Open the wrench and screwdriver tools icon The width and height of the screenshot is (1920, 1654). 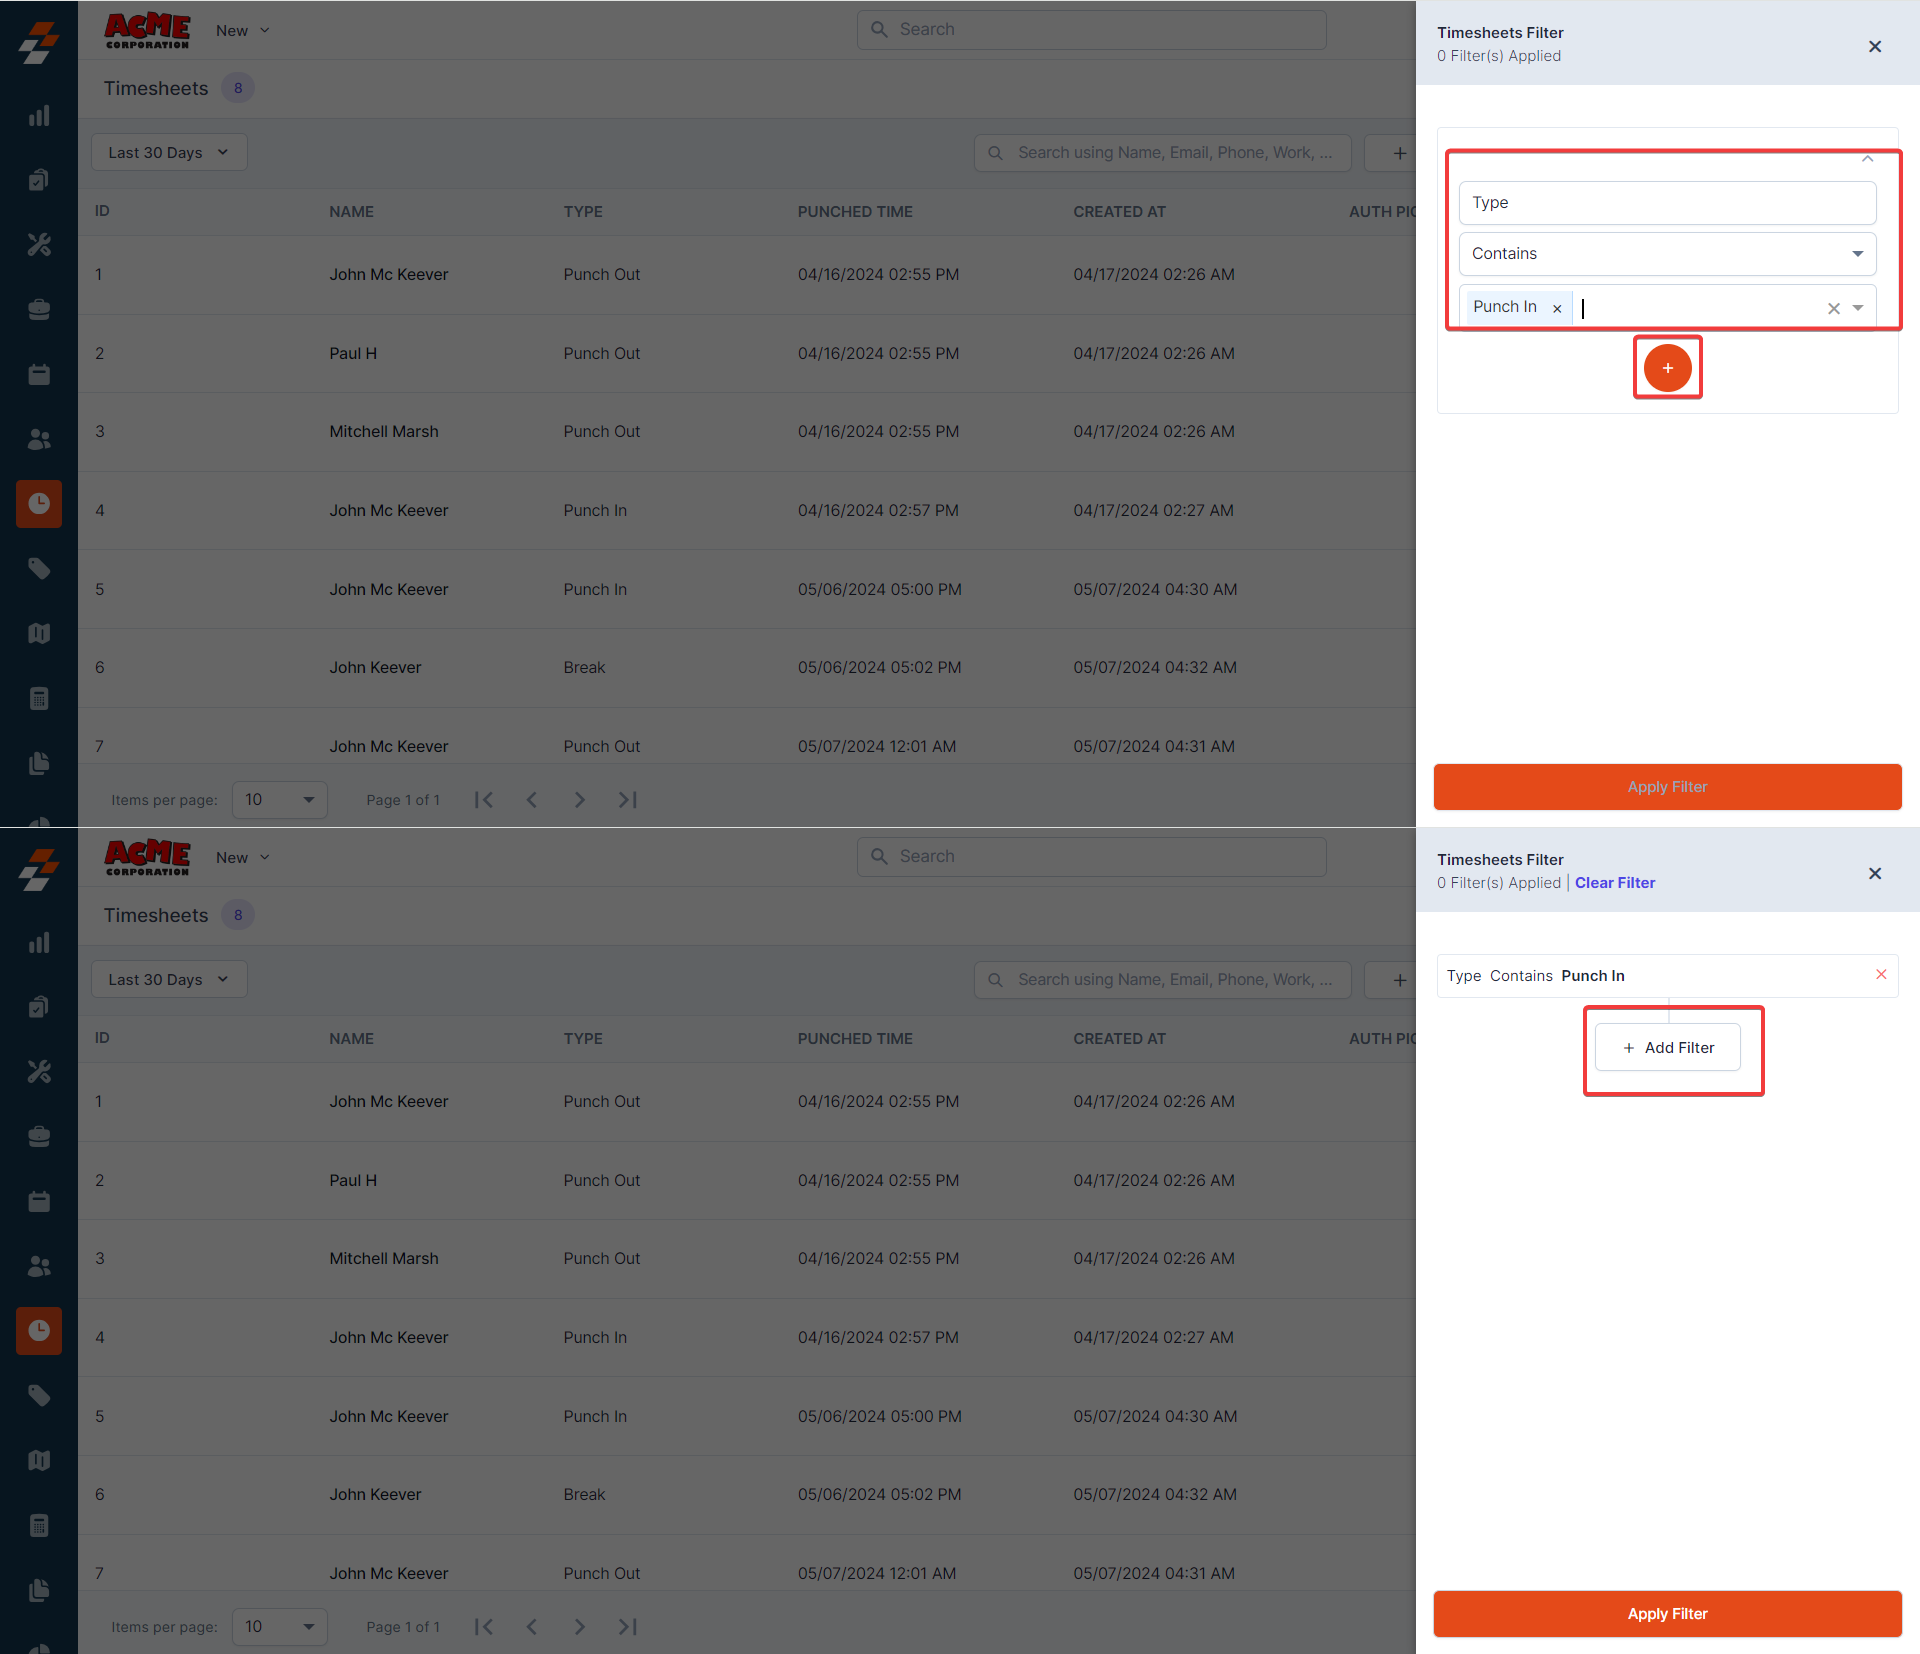click(x=39, y=245)
